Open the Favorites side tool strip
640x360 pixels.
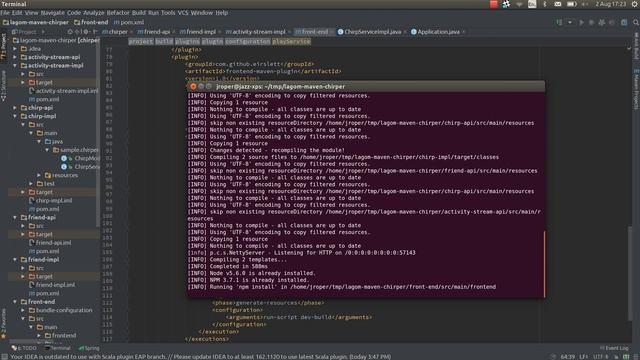point(4,324)
